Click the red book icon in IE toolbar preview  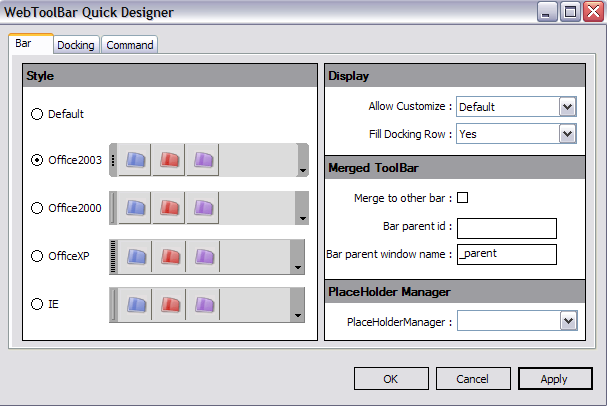(x=169, y=304)
